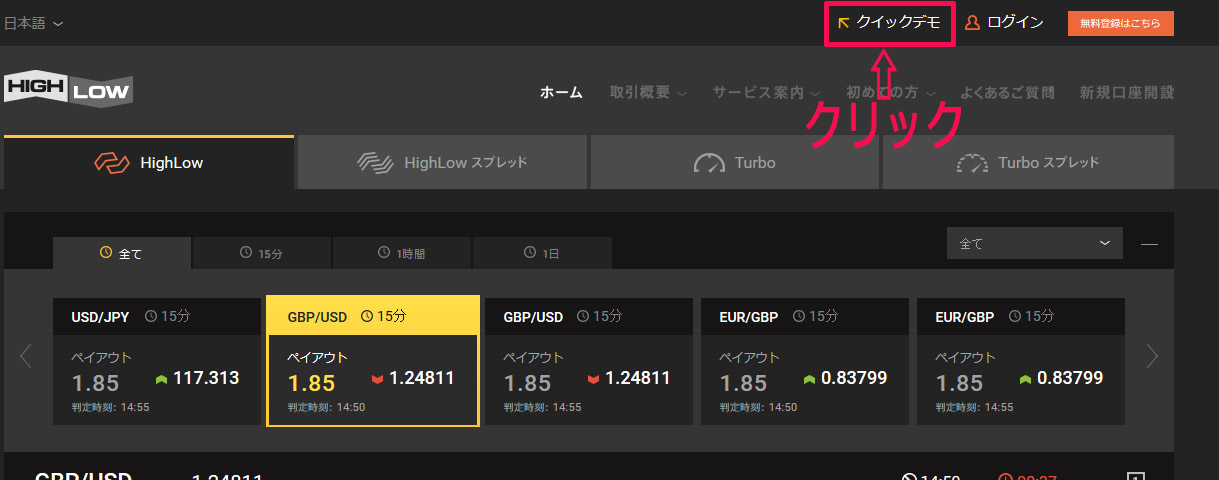Viewport: 1219px width, 480px height.
Task: Expand the 取引概要 menu
Action: coord(648,92)
